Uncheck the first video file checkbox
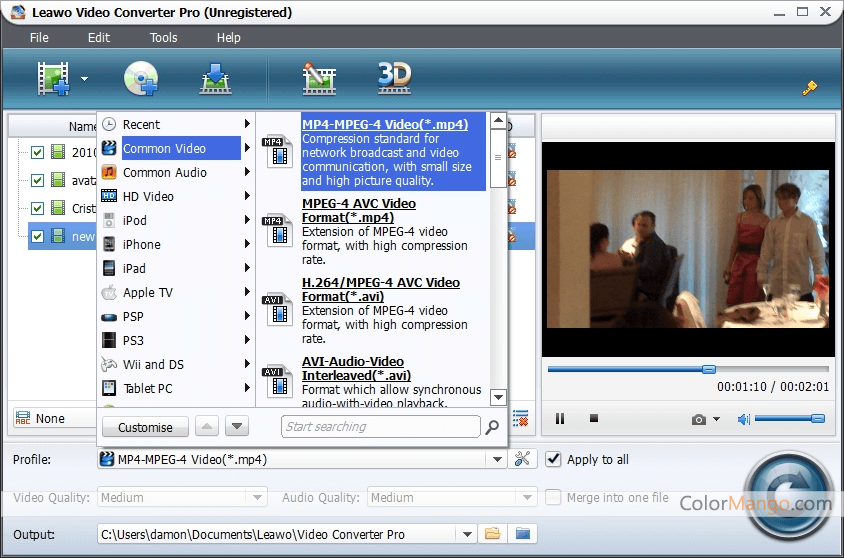The width and height of the screenshot is (844, 558). pos(37,153)
